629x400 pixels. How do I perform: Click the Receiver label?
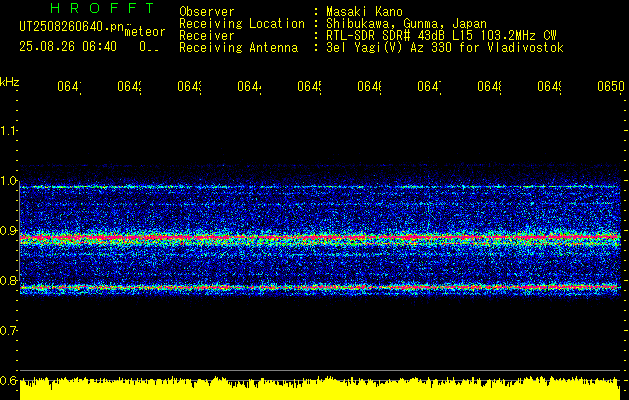click(207, 36)
